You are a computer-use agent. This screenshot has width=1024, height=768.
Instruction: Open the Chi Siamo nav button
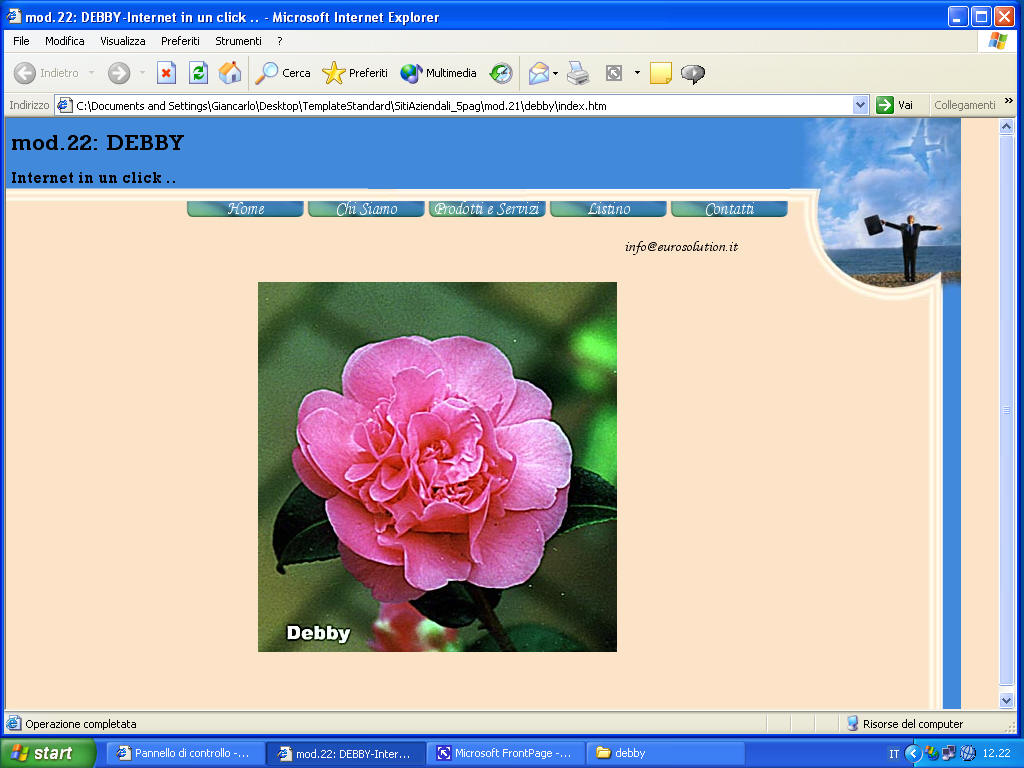[366, 209]
